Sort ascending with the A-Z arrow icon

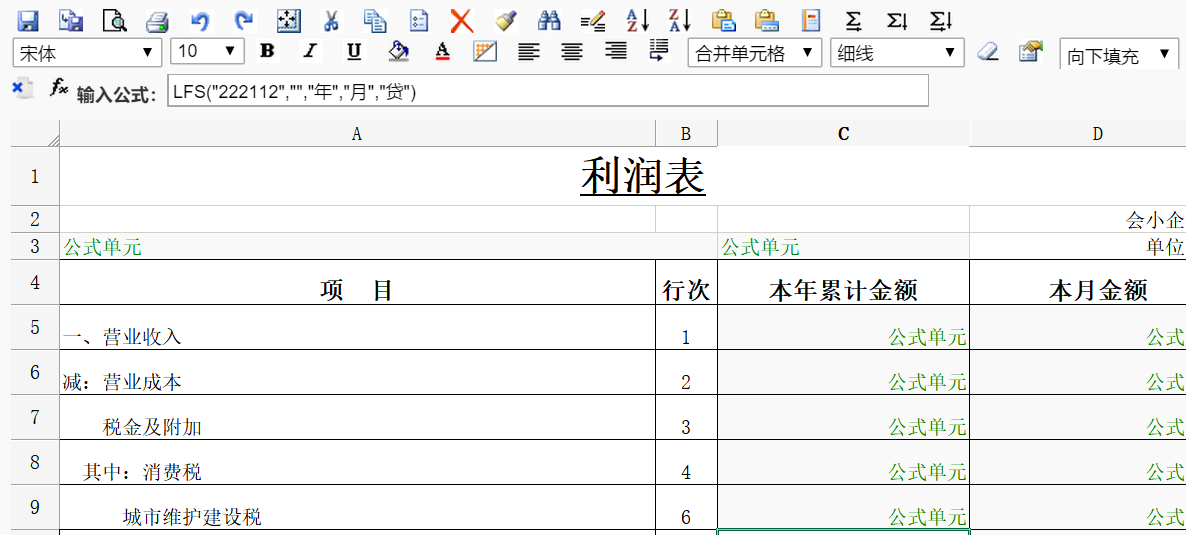(638, 21)
